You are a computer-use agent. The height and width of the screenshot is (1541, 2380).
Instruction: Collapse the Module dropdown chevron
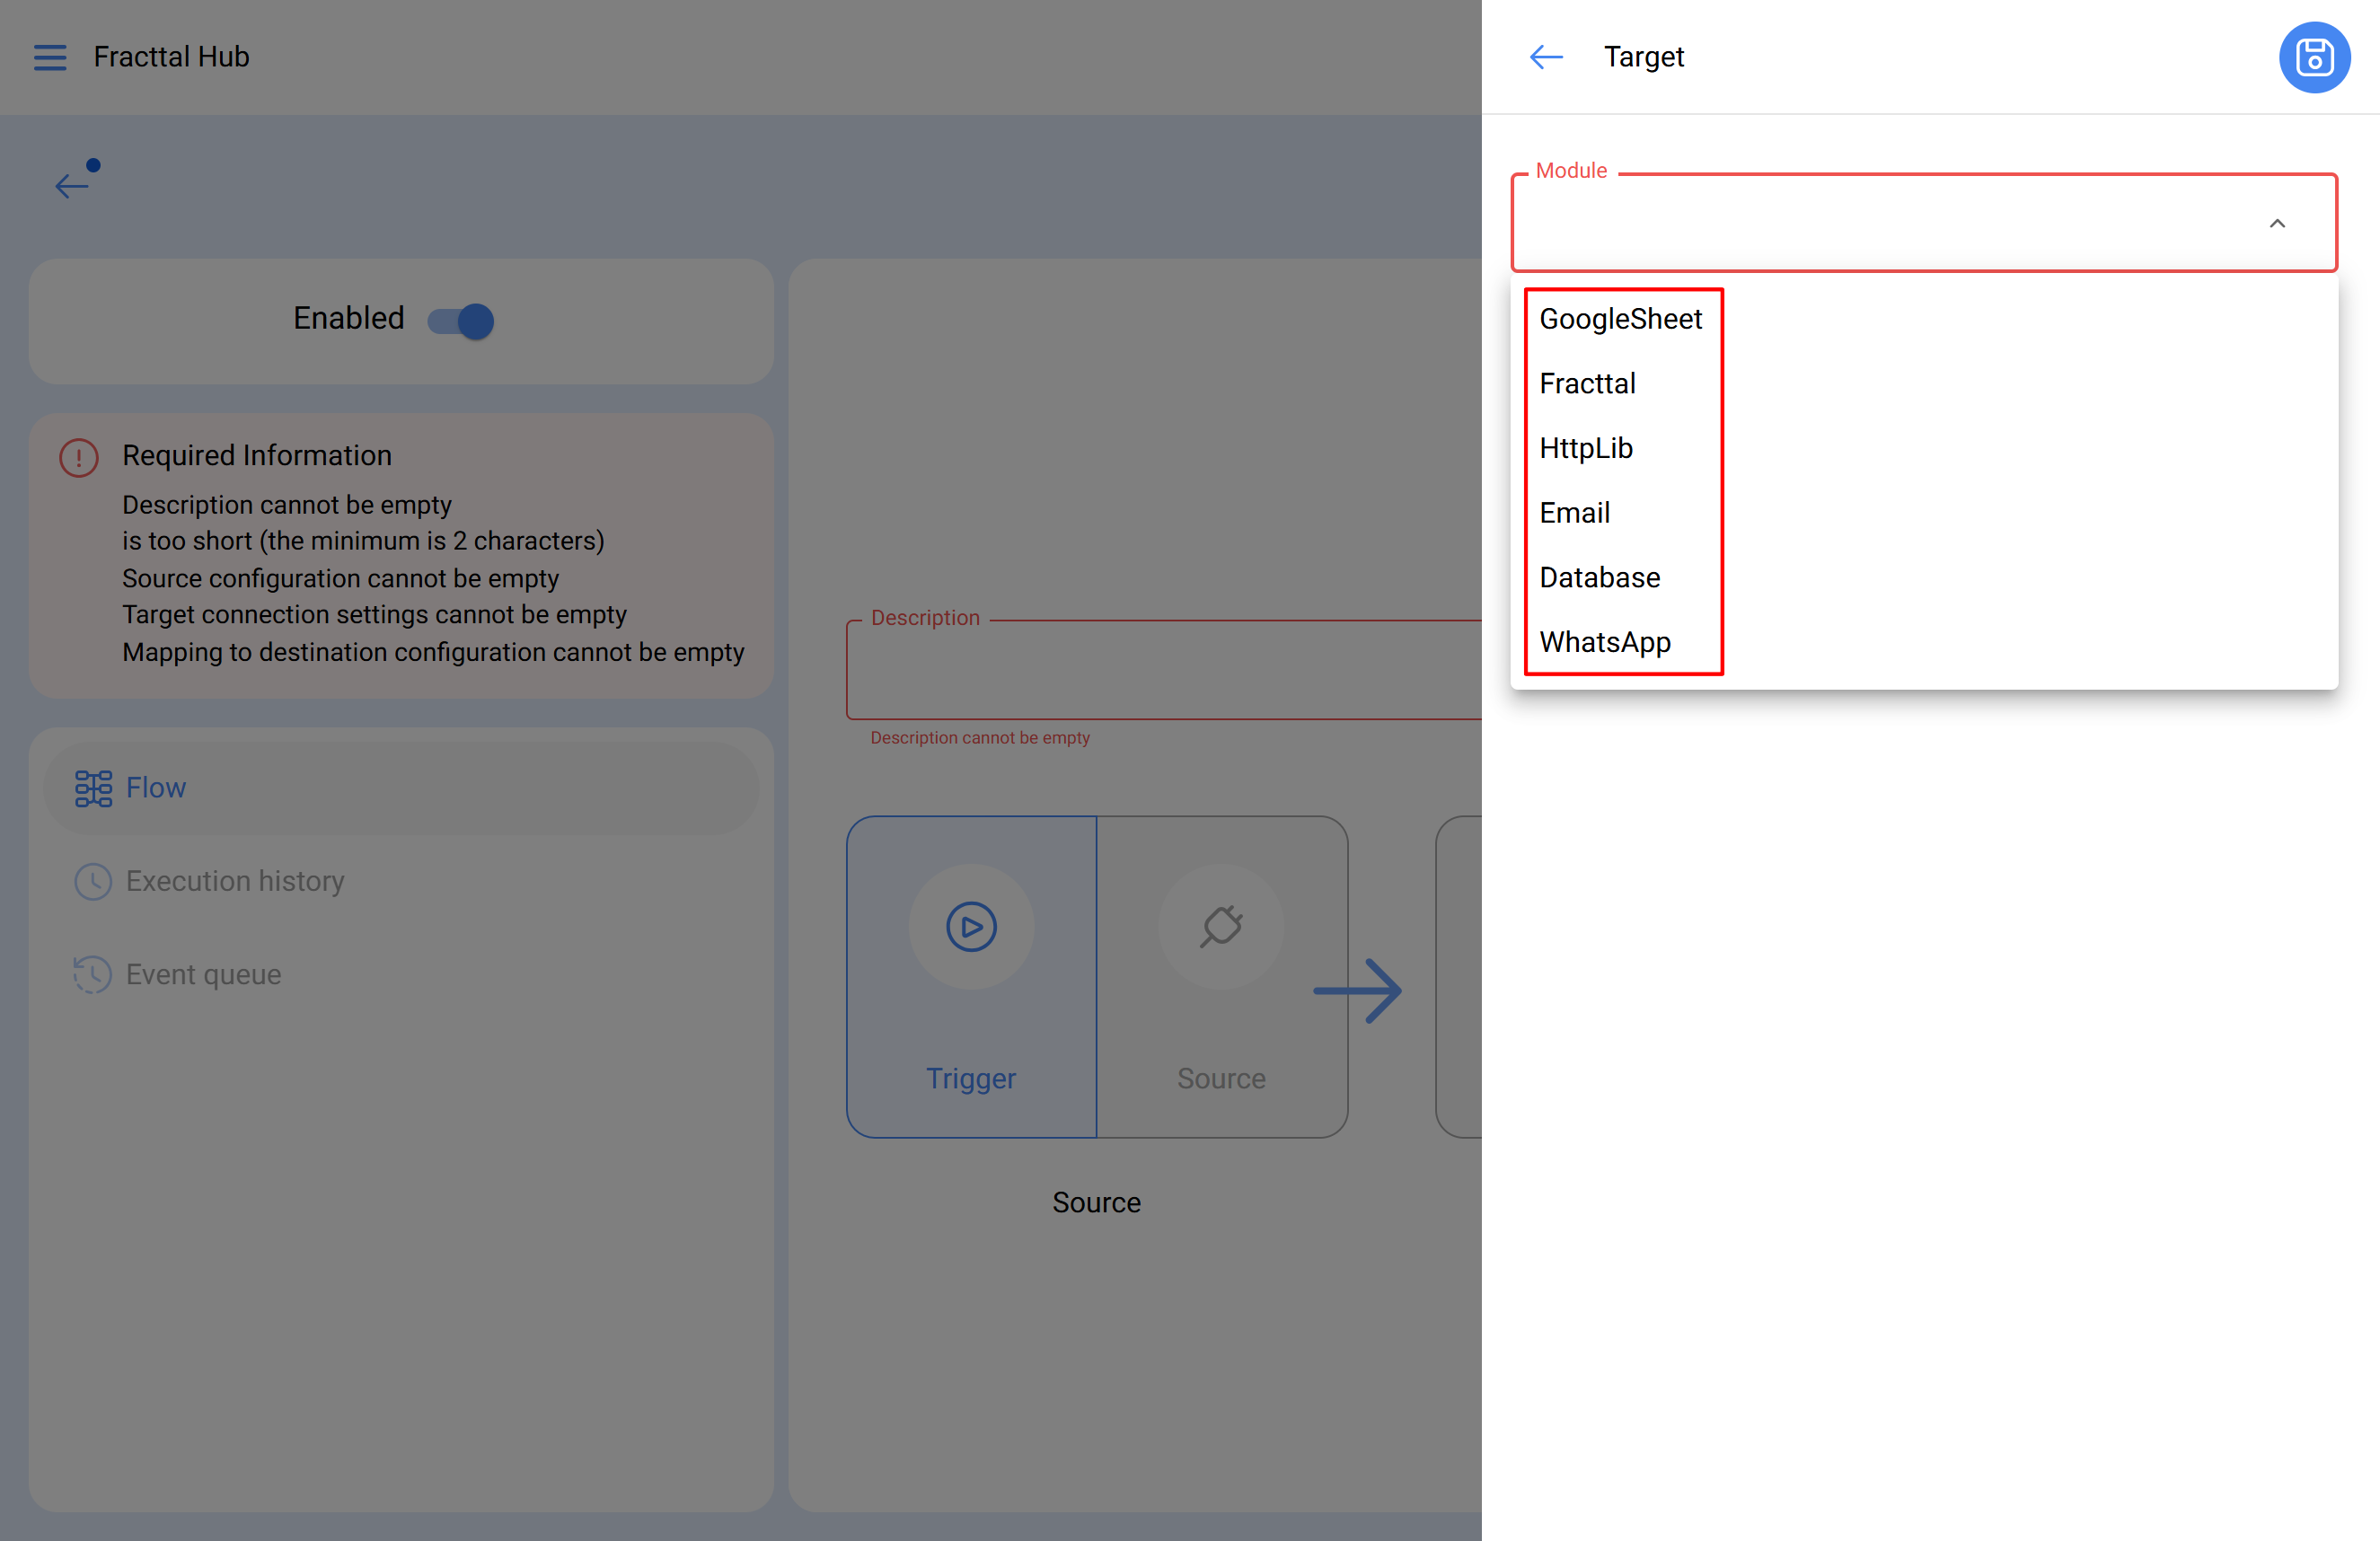pyautogui.click(x=2276, y=224)
